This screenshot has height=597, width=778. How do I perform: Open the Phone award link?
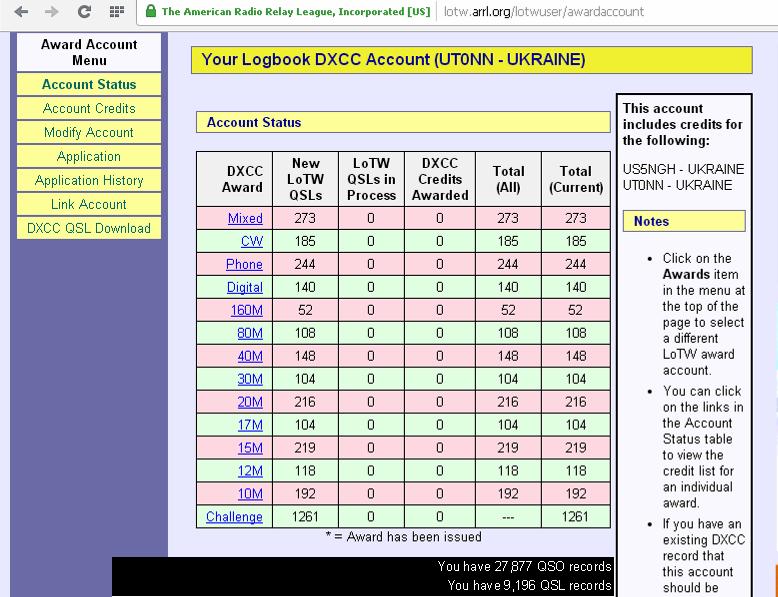pyautogui.click(x=244, y=264)
